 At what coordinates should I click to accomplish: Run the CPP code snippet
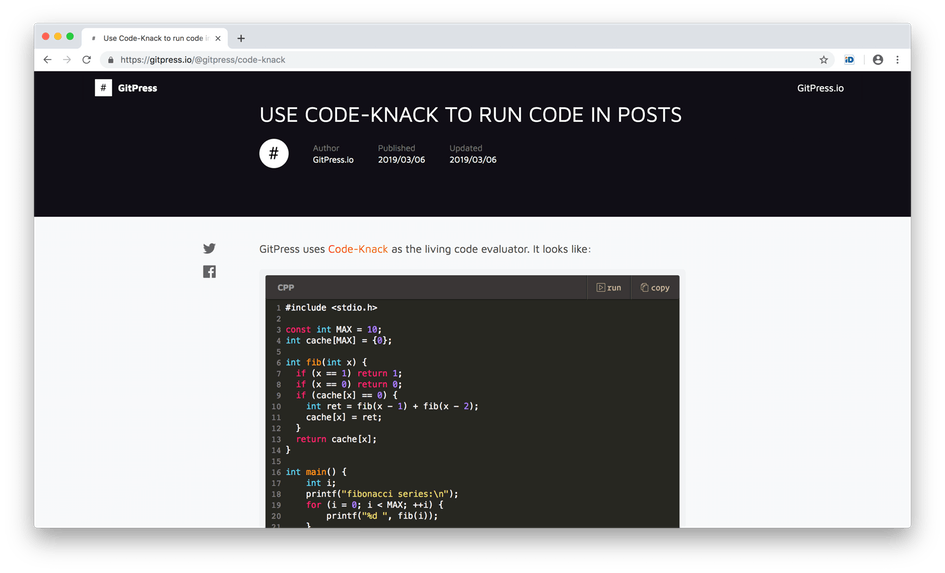click(x=609, y=287)
